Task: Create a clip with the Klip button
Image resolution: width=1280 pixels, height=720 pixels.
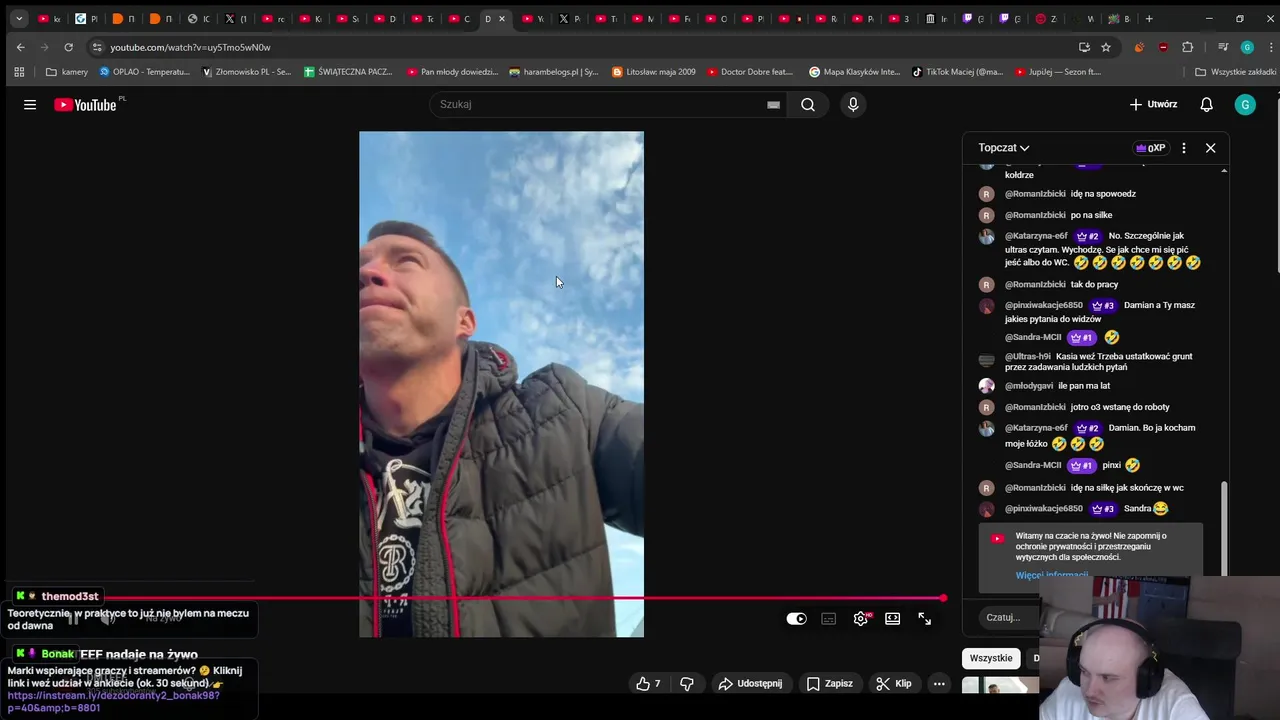Action: (894, 684)
